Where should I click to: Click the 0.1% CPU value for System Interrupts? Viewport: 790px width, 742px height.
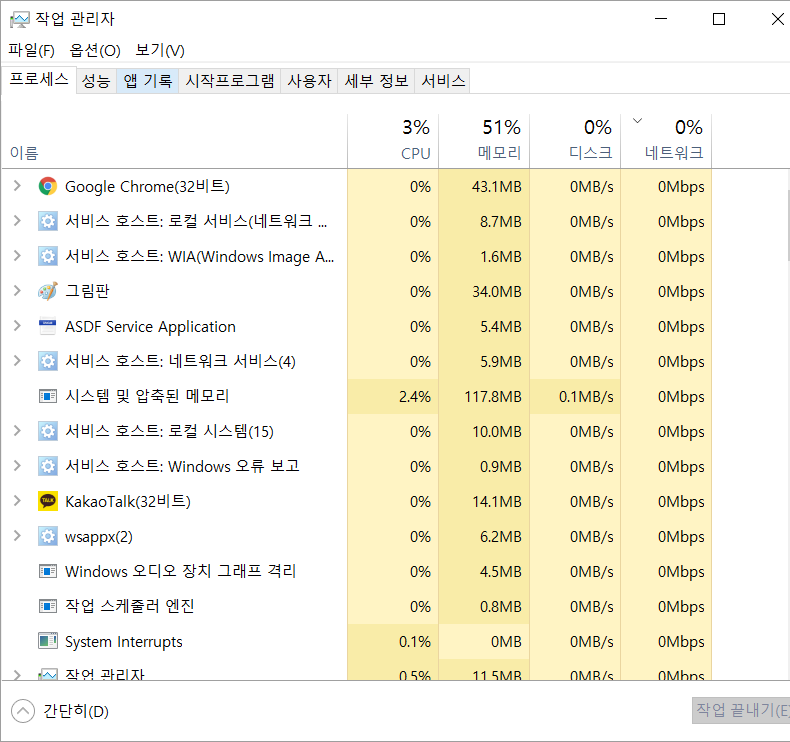coord(415,642)
